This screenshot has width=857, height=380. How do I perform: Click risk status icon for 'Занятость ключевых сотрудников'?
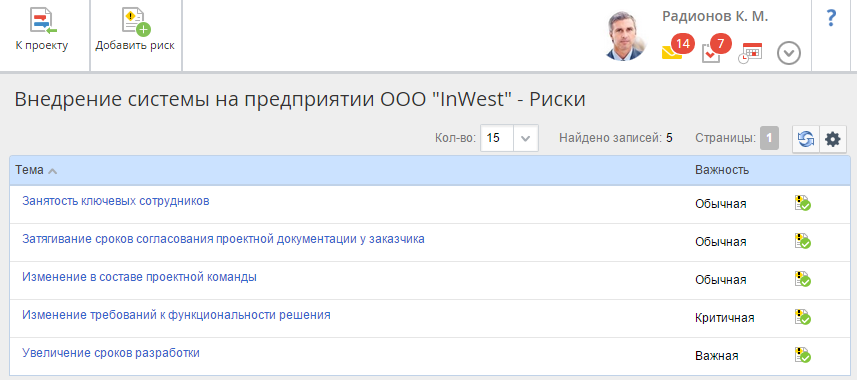(802, 203)
